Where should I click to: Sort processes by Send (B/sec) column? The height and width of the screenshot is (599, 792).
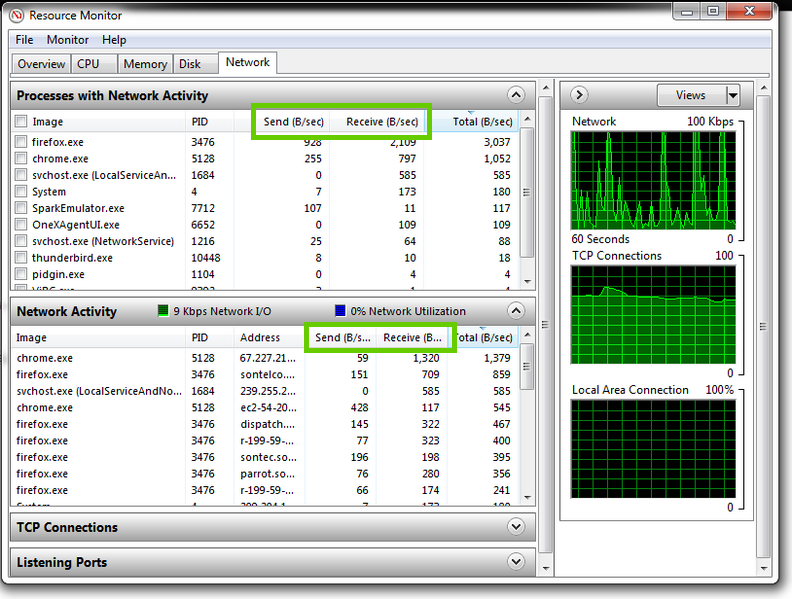click(293, 121)
